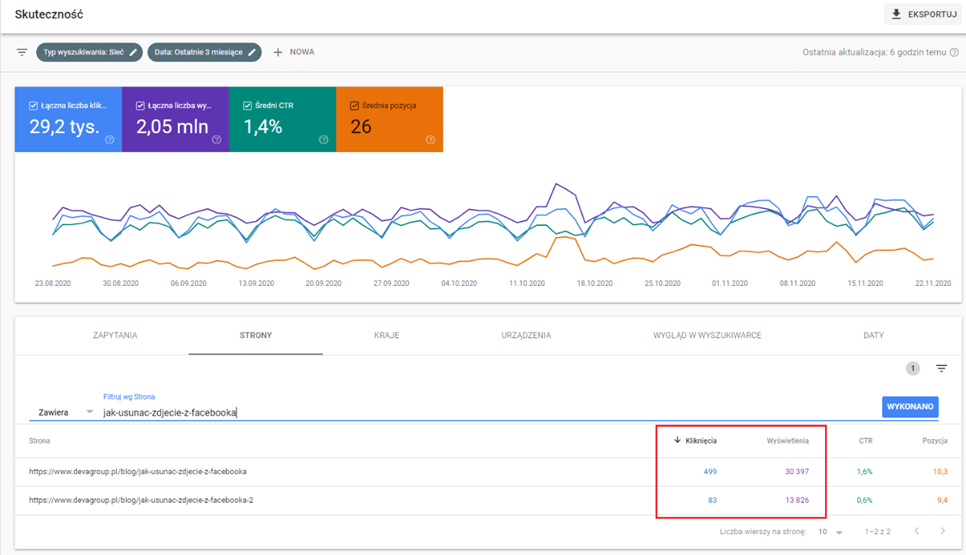The image size is (966, 555).
Task: Open the 'Zawiera' filter condition dropdown
Action: pos(65,412)
